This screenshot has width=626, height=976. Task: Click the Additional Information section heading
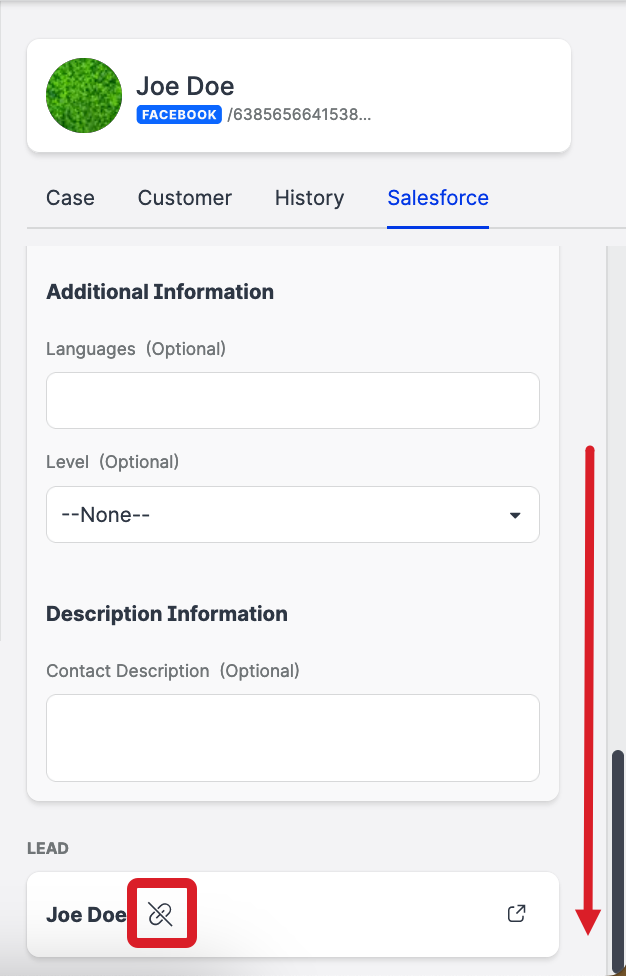tap(160, 292)
